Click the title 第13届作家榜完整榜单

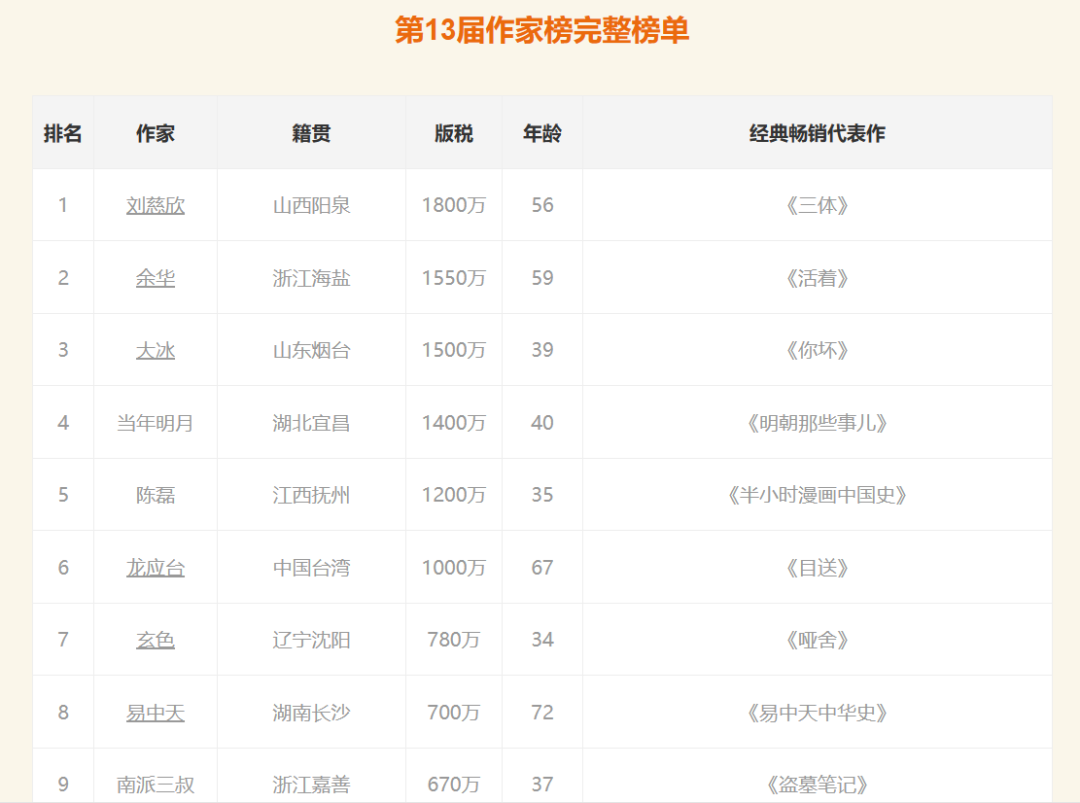click(542, 30)
